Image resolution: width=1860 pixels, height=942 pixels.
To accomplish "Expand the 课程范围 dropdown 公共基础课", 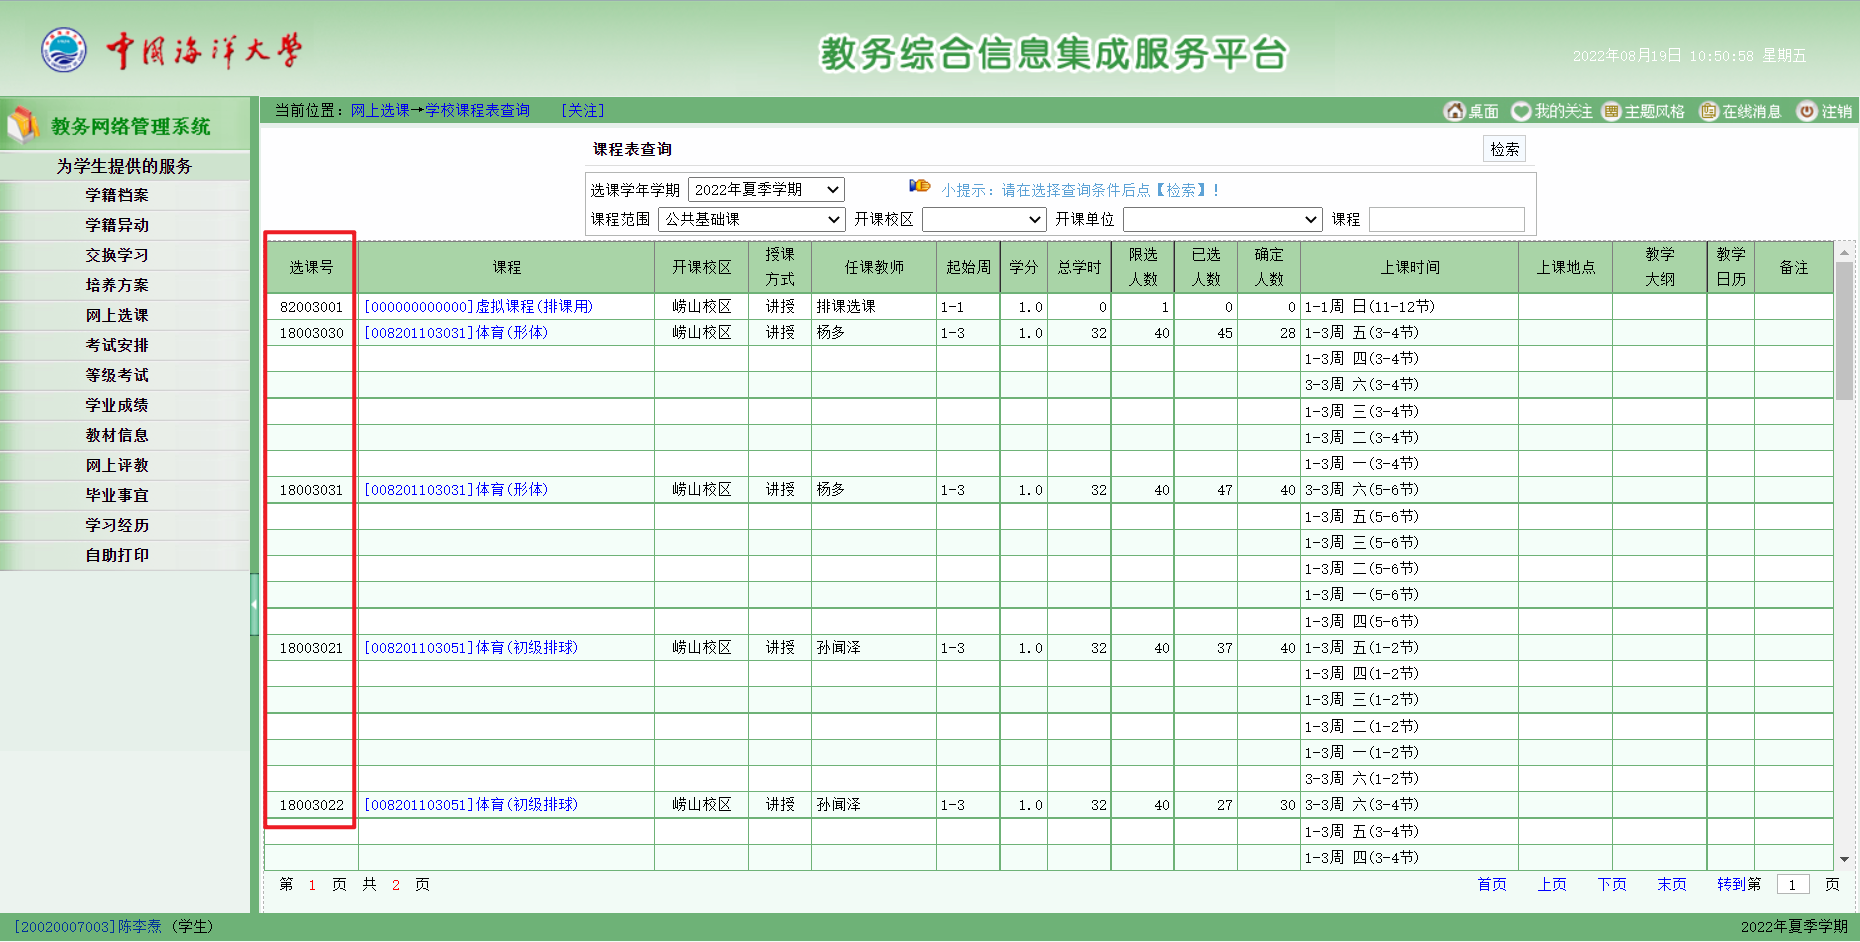I will pyautogui.click(x=751, y=219).
